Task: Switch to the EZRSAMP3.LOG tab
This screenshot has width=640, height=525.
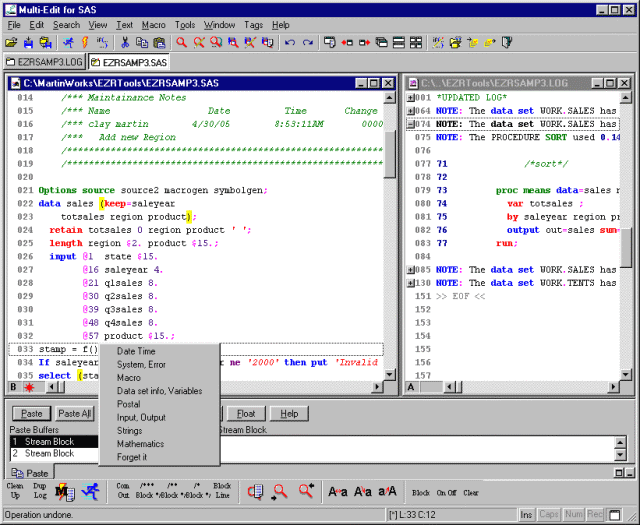Action: 42,62
